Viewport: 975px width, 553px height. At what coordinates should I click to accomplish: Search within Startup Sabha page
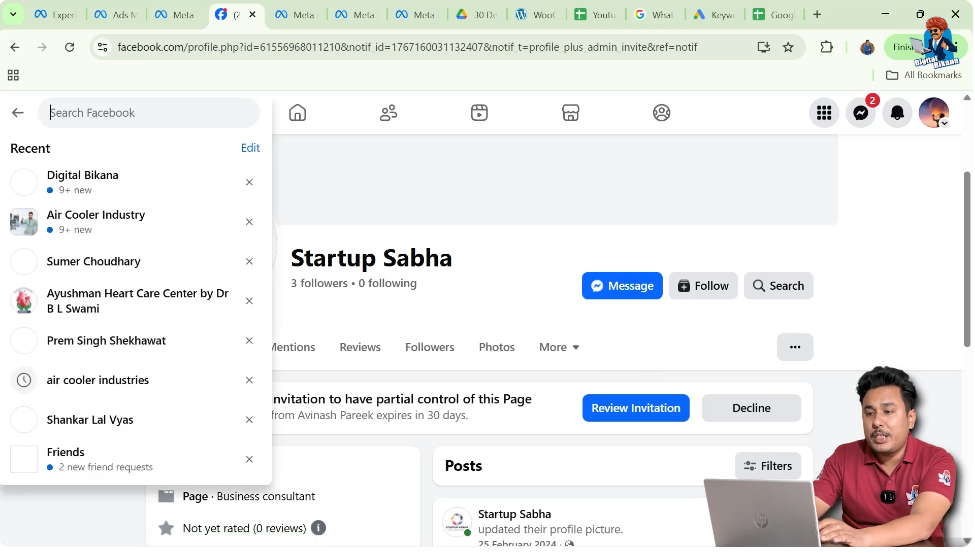click(x=779, y=286)
